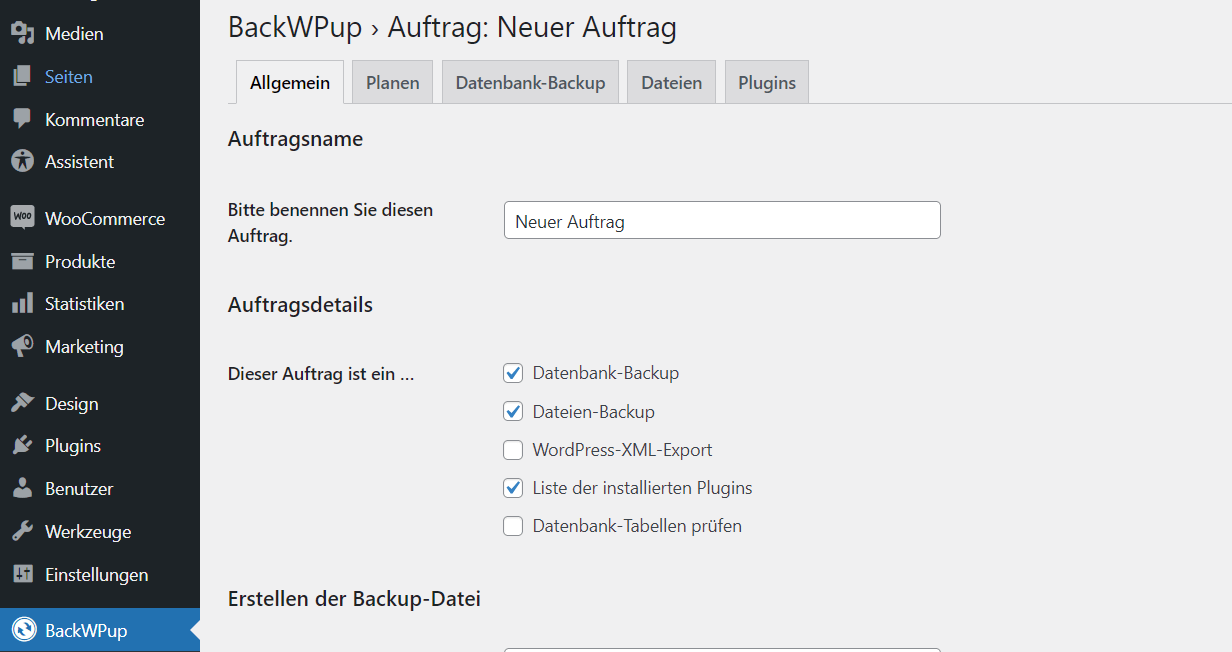The height and width of the screenshot is (652, 1232).
Task: Switch to the Dateien tab
Action: pyautogui.click(x=671, y=82)
